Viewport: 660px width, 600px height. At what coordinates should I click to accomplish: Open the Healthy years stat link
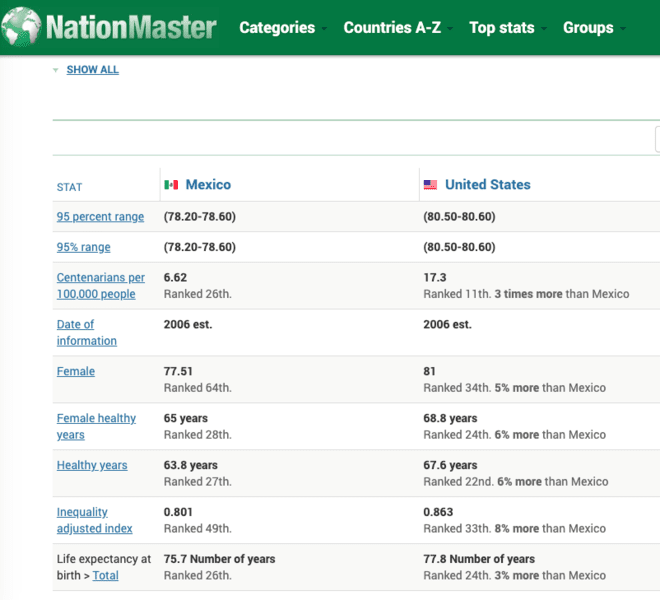tap(92, 465)
